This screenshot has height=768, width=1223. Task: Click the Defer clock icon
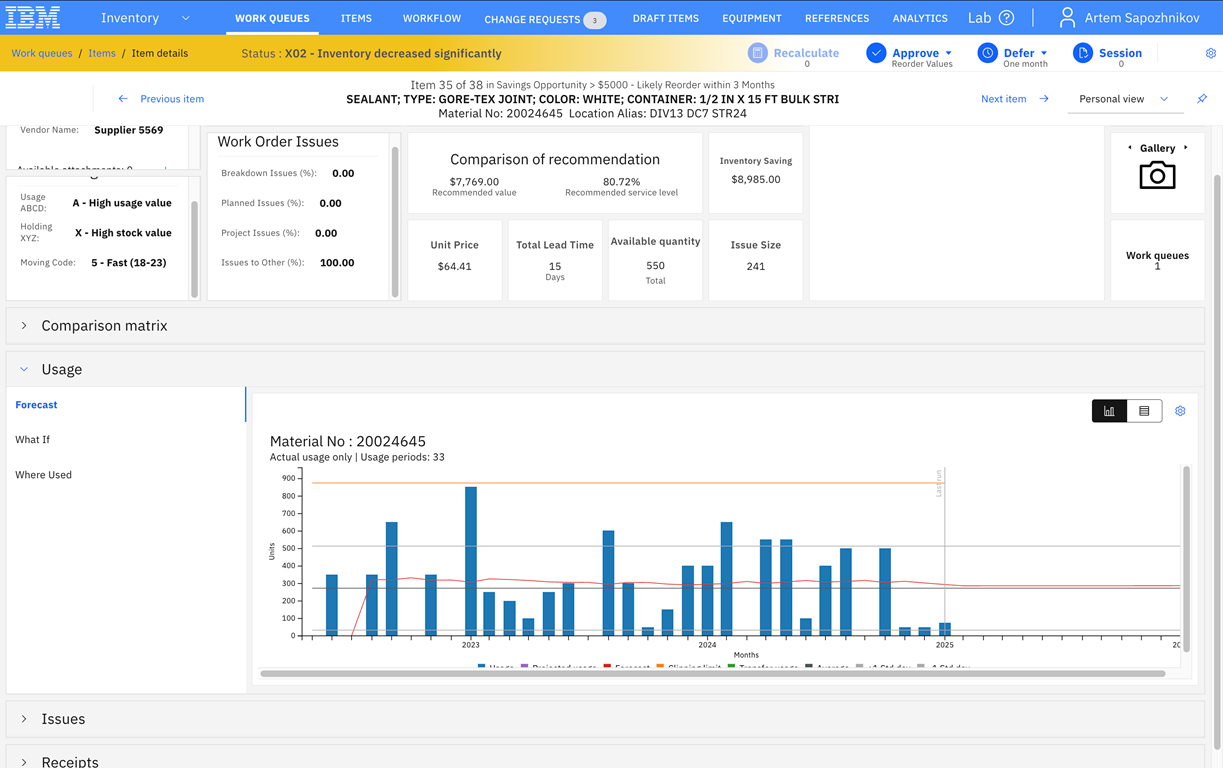tap(987, 53)
